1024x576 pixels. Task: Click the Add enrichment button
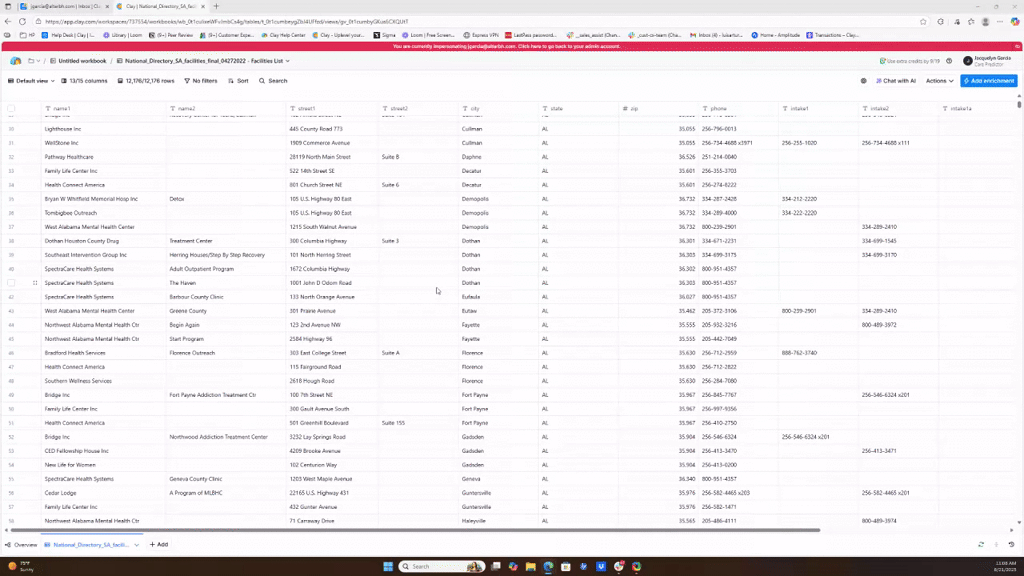tap(988, 81)
